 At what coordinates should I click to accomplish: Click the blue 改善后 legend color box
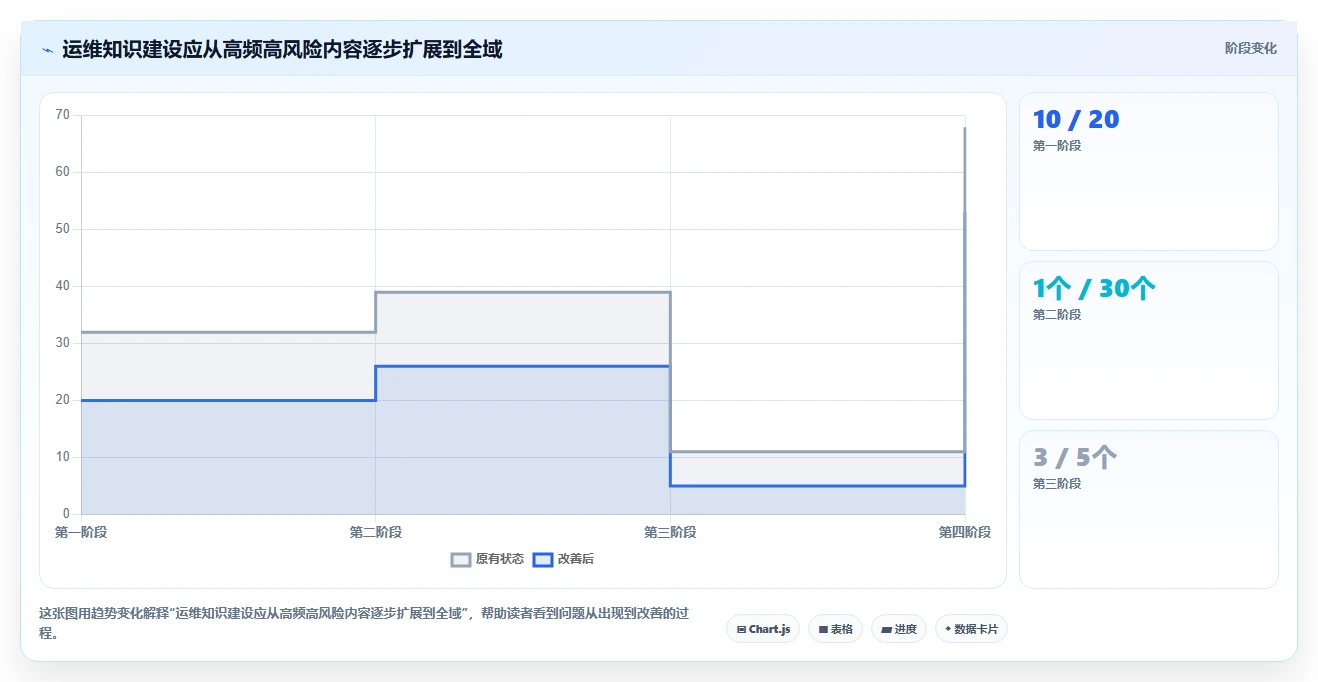[x=542, y=559]
